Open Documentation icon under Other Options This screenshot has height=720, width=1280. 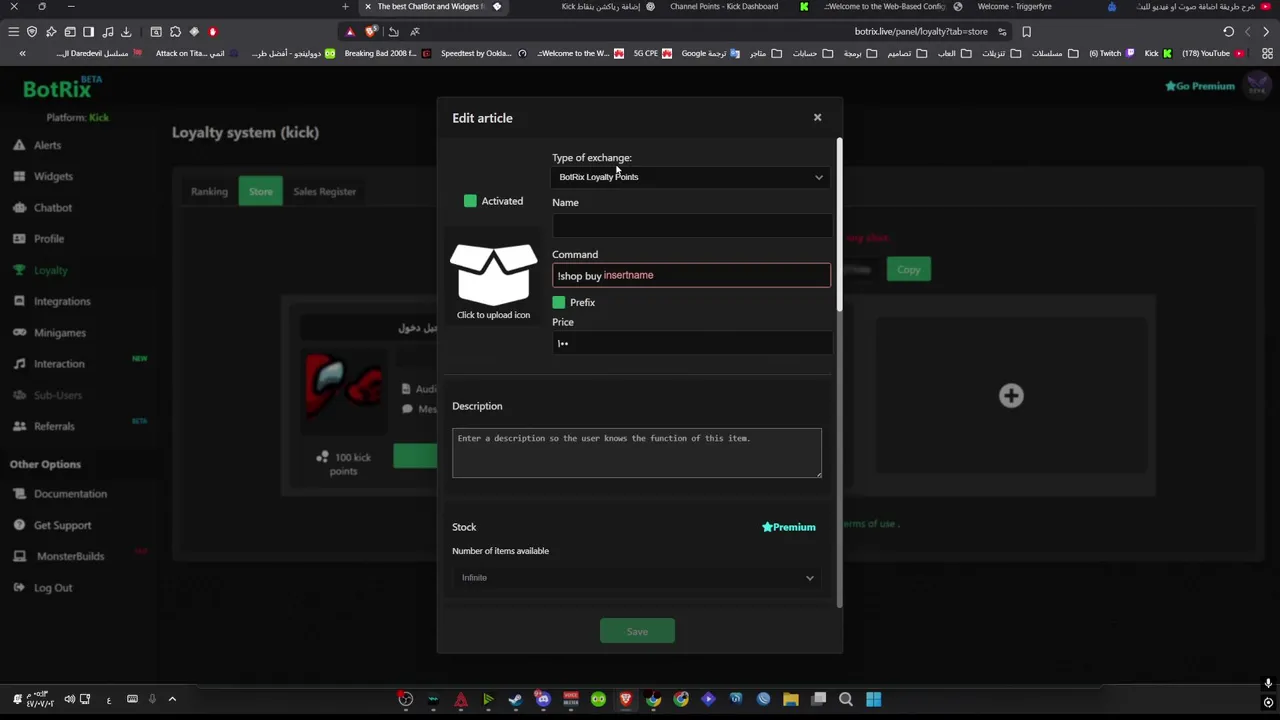tap(19, 494)
